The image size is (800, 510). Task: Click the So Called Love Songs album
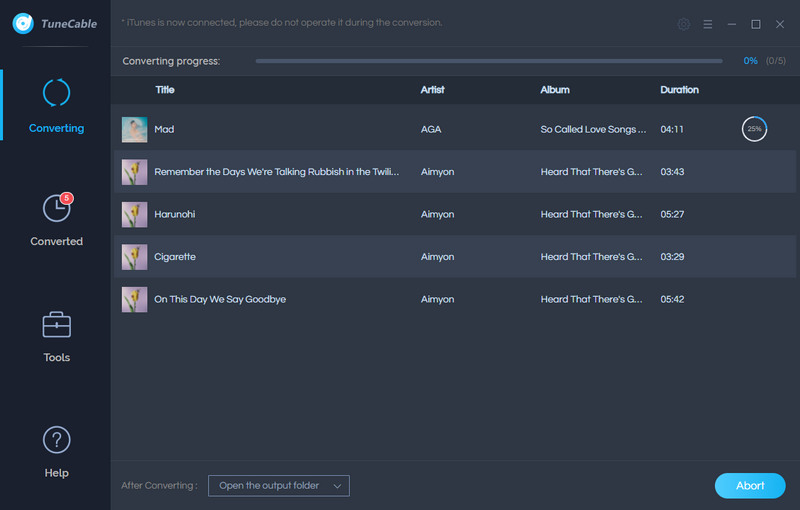tap(593, 130)
